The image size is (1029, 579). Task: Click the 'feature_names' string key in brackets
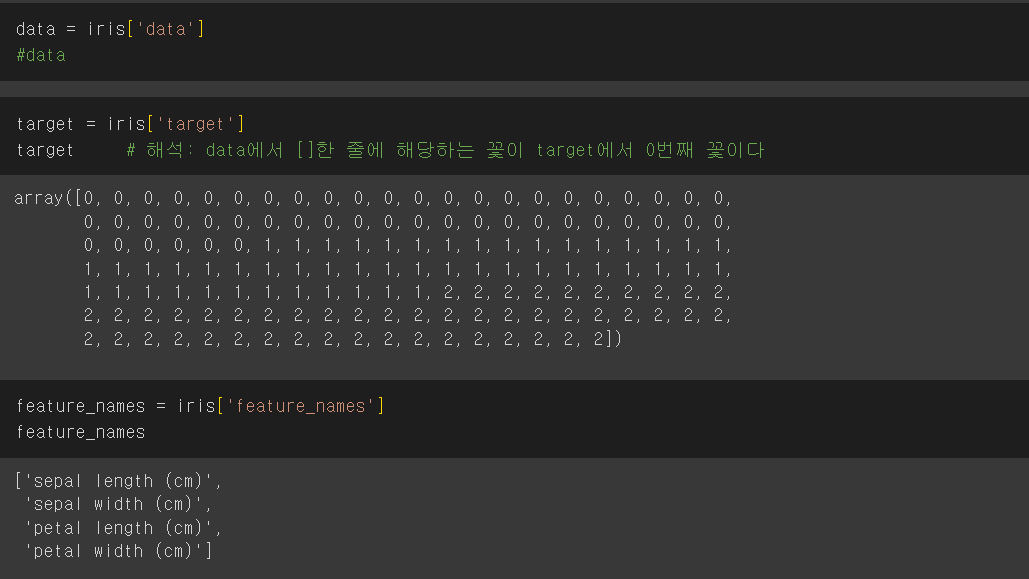(x=301, y=406)
